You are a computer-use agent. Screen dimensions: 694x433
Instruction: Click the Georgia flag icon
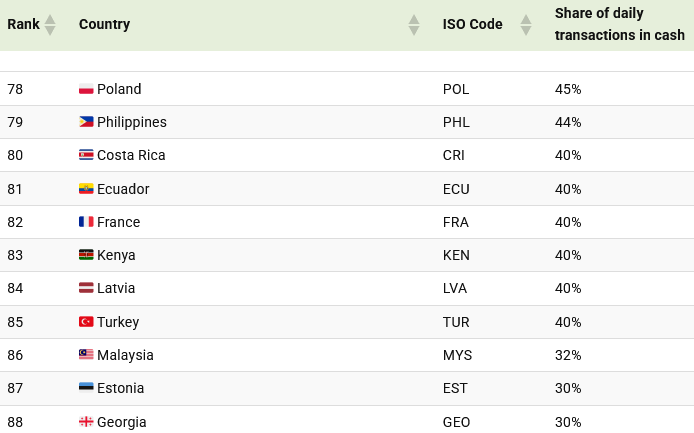[86, 422]
